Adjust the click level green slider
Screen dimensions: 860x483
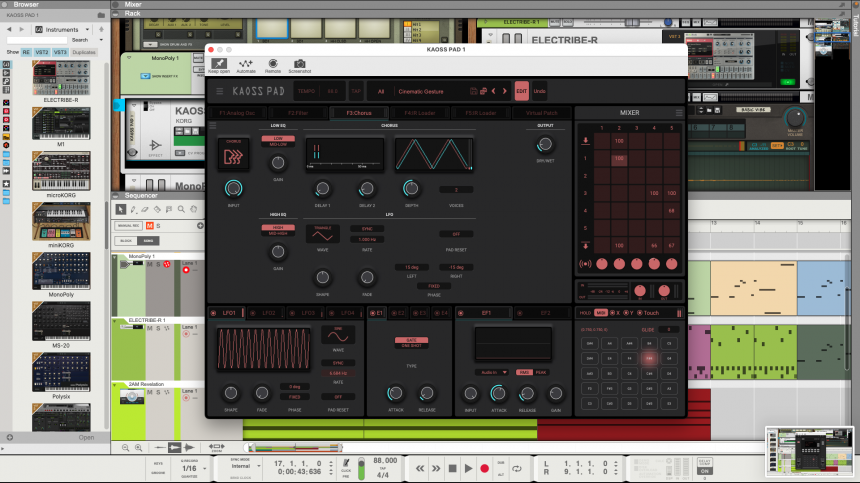point(361,469)
